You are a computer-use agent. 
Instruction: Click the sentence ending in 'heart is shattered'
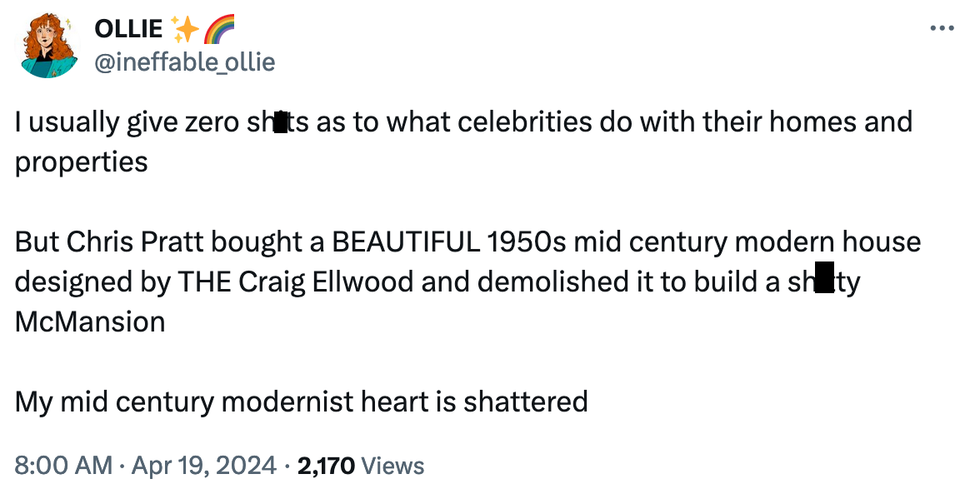(300, 402)
